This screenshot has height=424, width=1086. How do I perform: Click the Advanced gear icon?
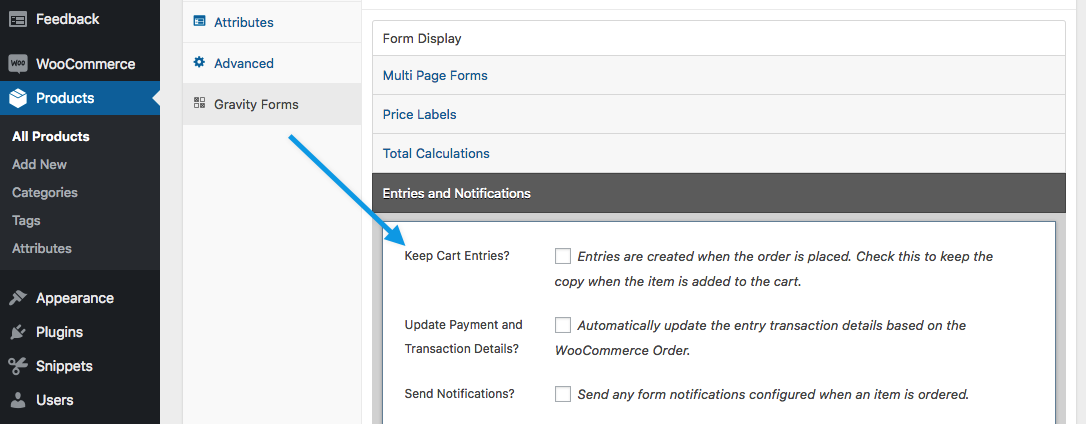[x=199, y=63]
